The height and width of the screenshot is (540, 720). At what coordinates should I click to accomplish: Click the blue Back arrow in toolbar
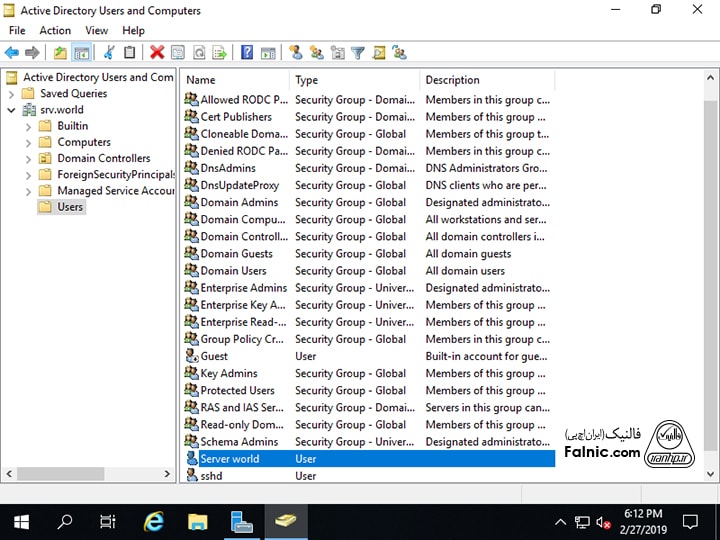coord(12,53)
